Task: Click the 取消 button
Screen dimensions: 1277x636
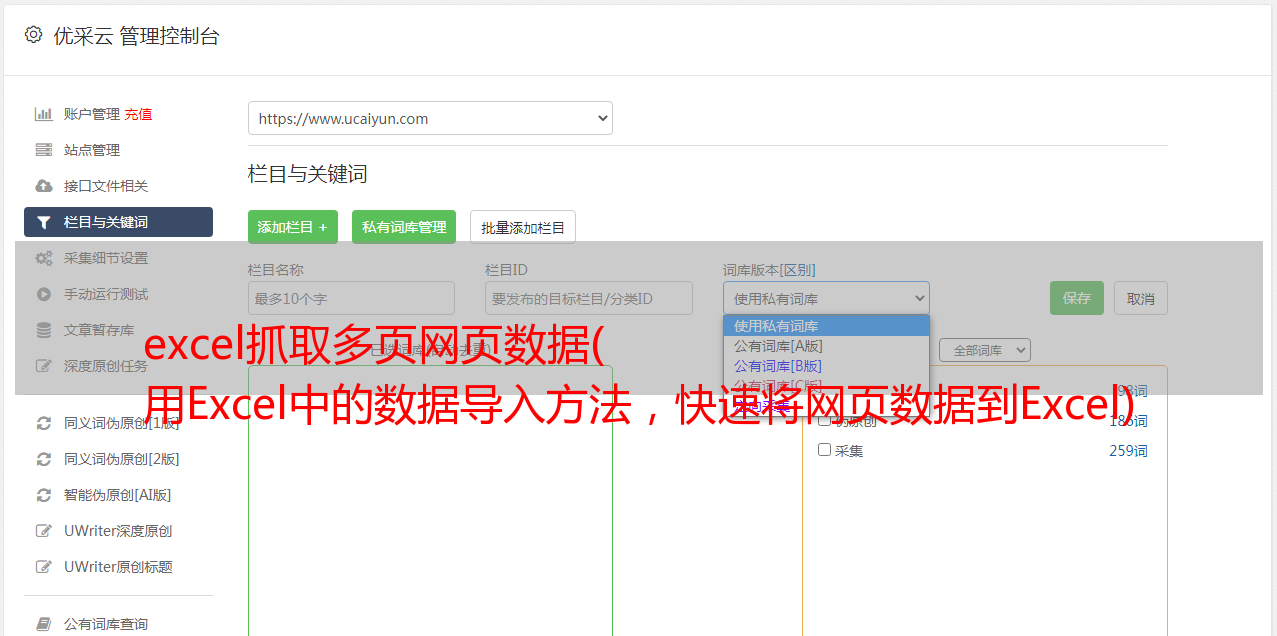Action: [1141, 298]
